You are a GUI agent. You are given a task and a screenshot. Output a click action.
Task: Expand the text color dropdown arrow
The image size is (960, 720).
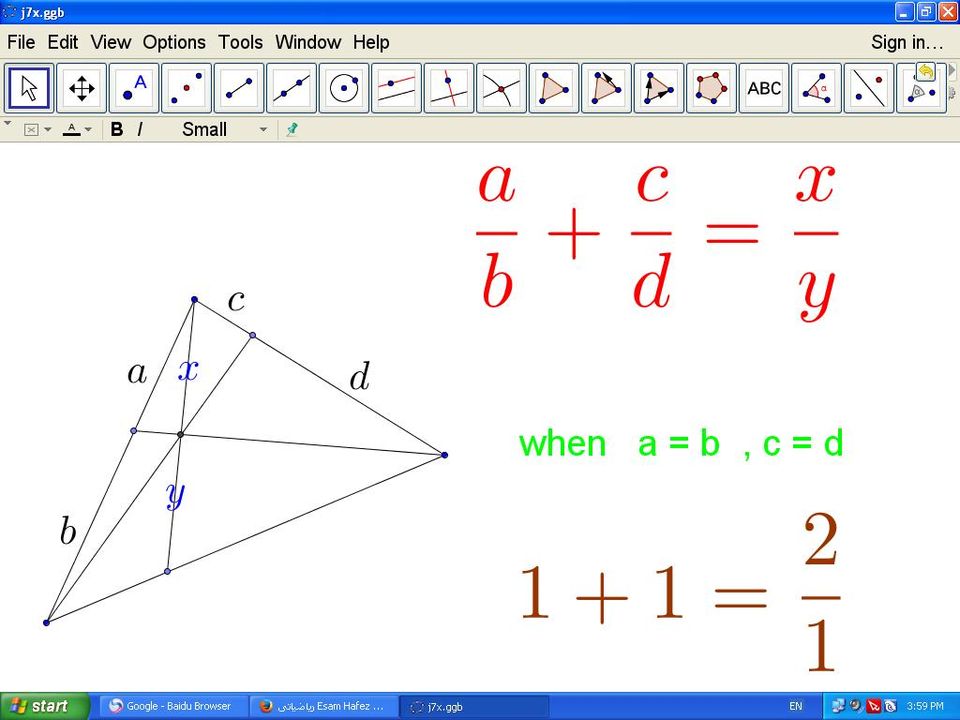tap(88, 130)
